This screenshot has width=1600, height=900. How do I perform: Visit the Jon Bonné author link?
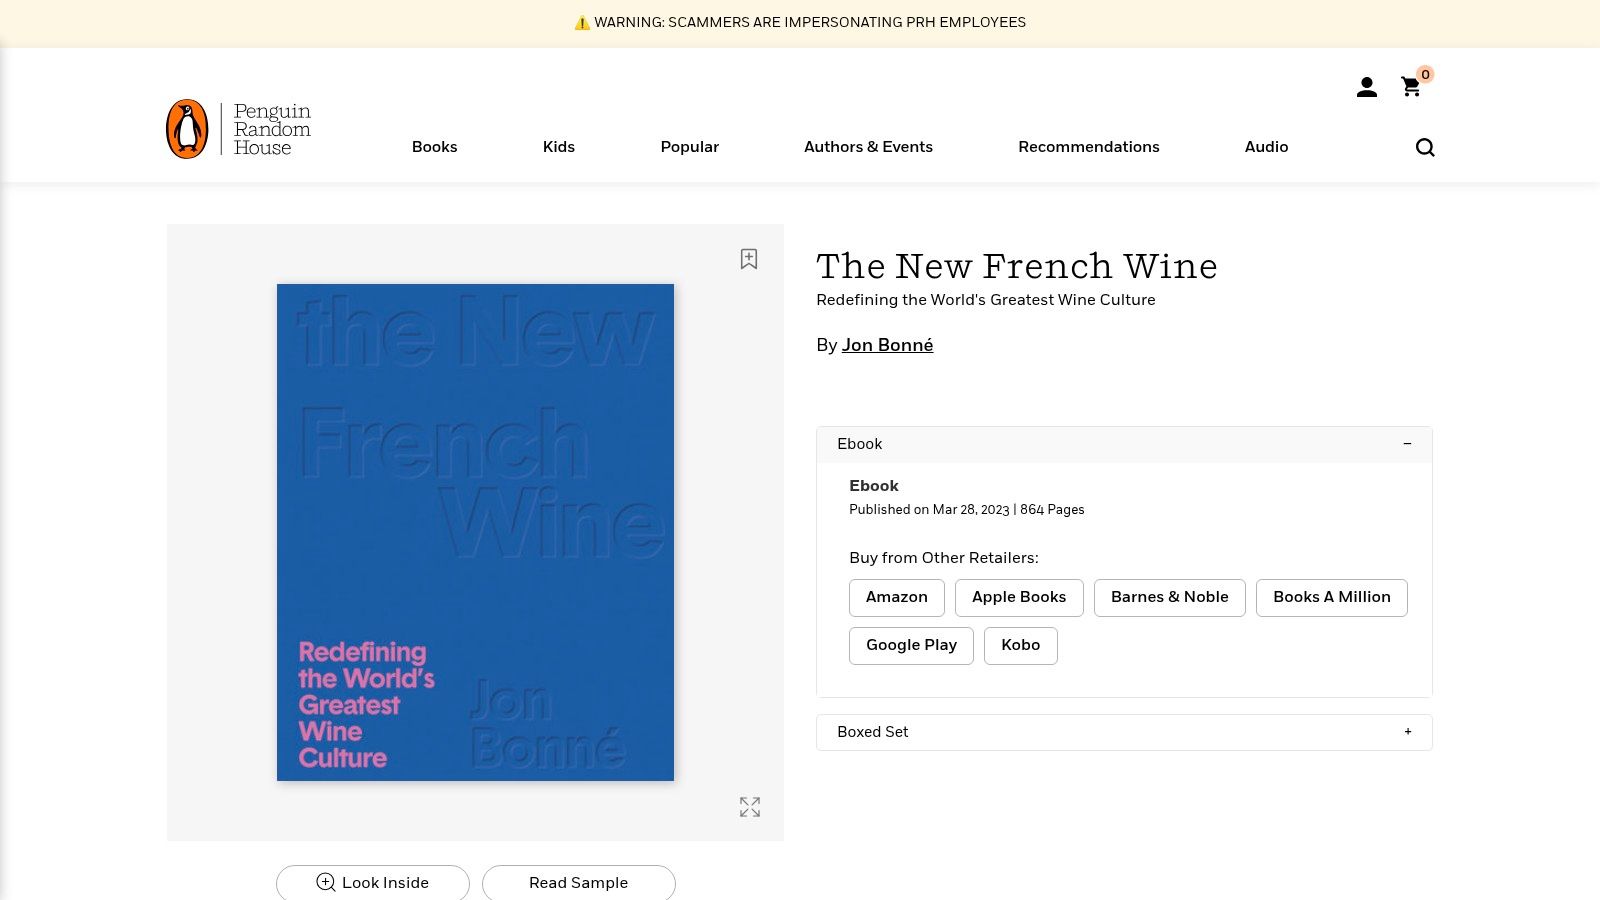tap(887, 346)
